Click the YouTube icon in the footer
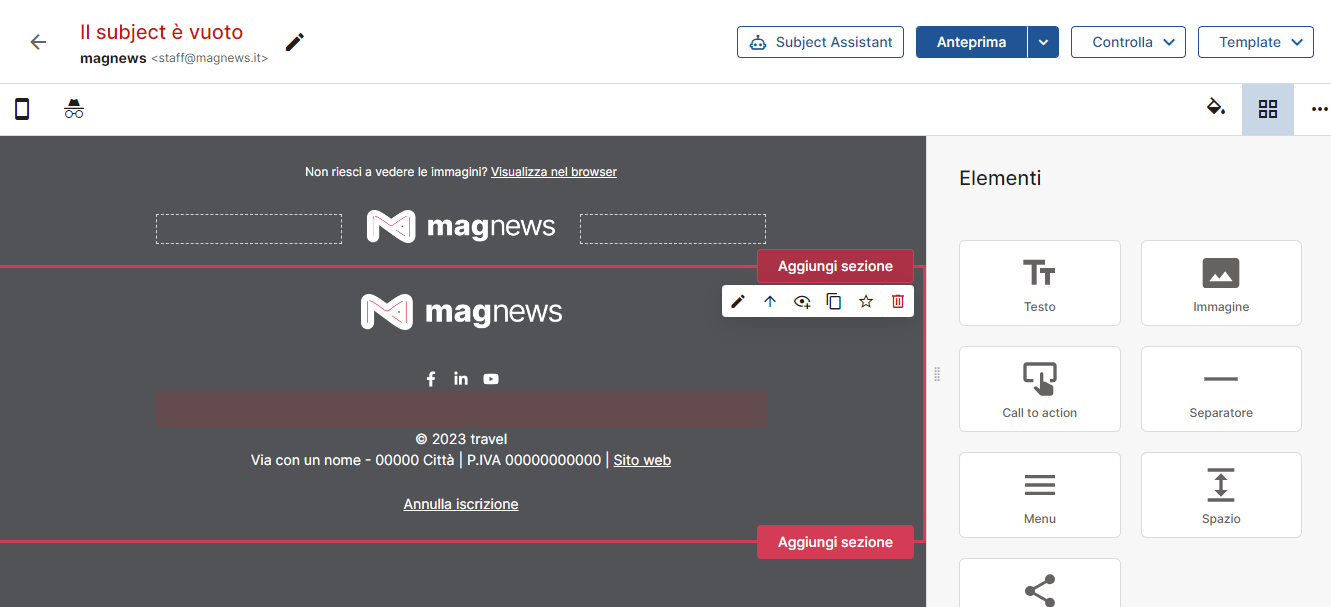The width and height of the screenshot is (1331, 607). (x=491, y=378)
